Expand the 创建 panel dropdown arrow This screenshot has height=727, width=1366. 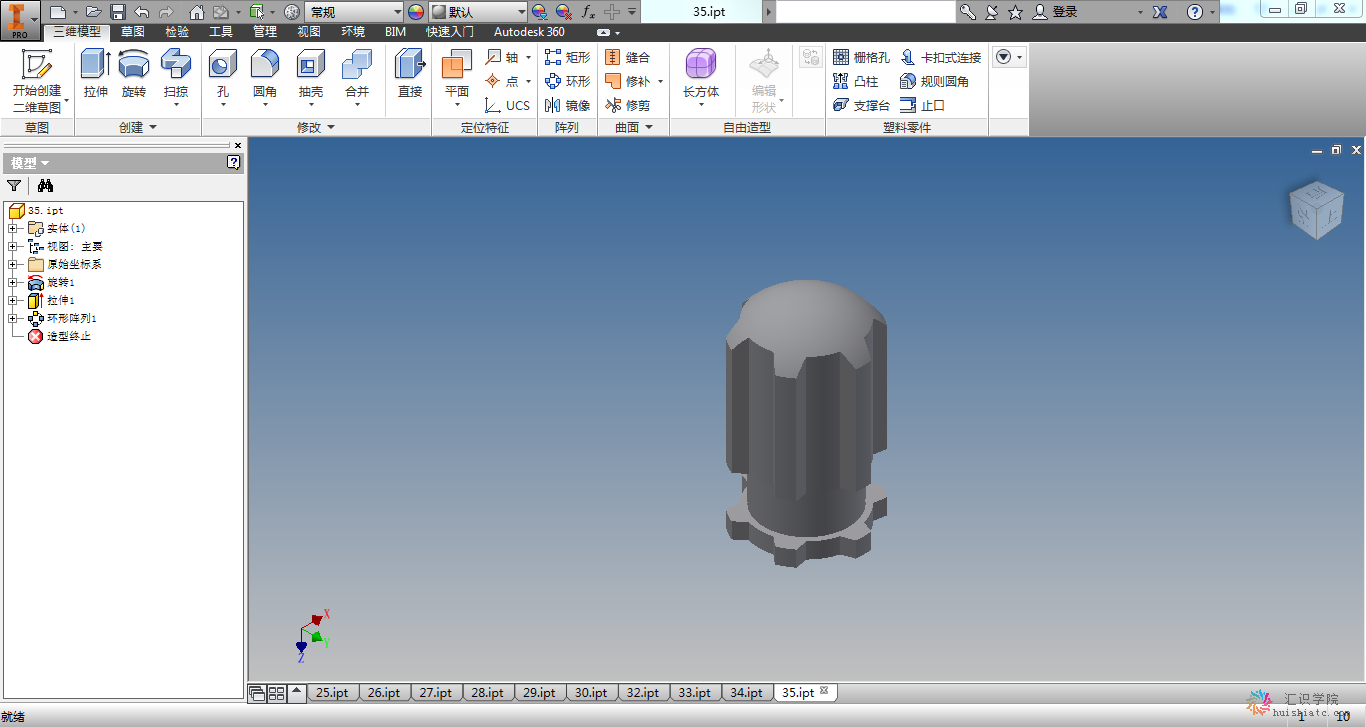coord(153,128)
